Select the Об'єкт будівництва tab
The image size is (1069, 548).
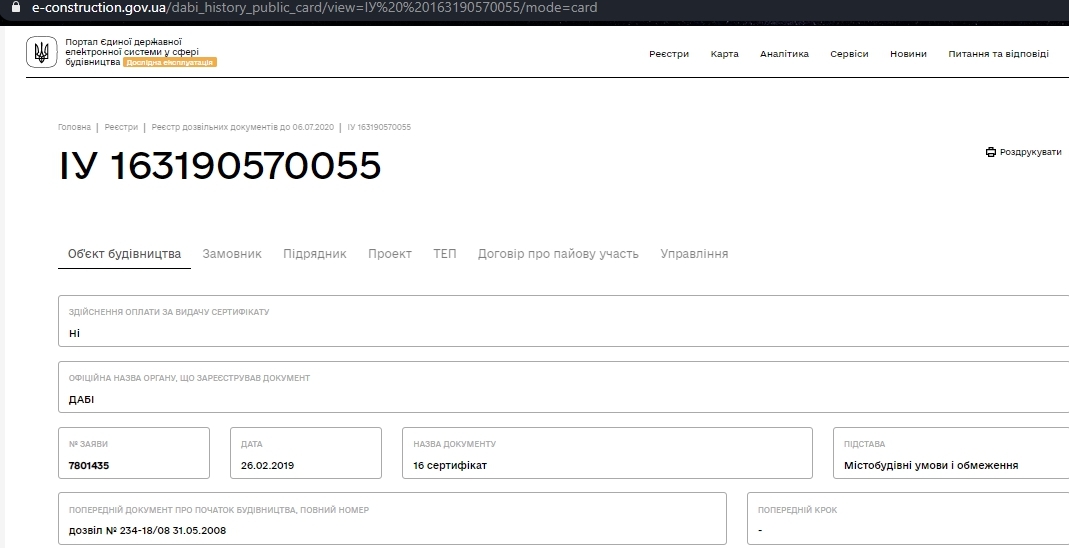pos(124,254)
